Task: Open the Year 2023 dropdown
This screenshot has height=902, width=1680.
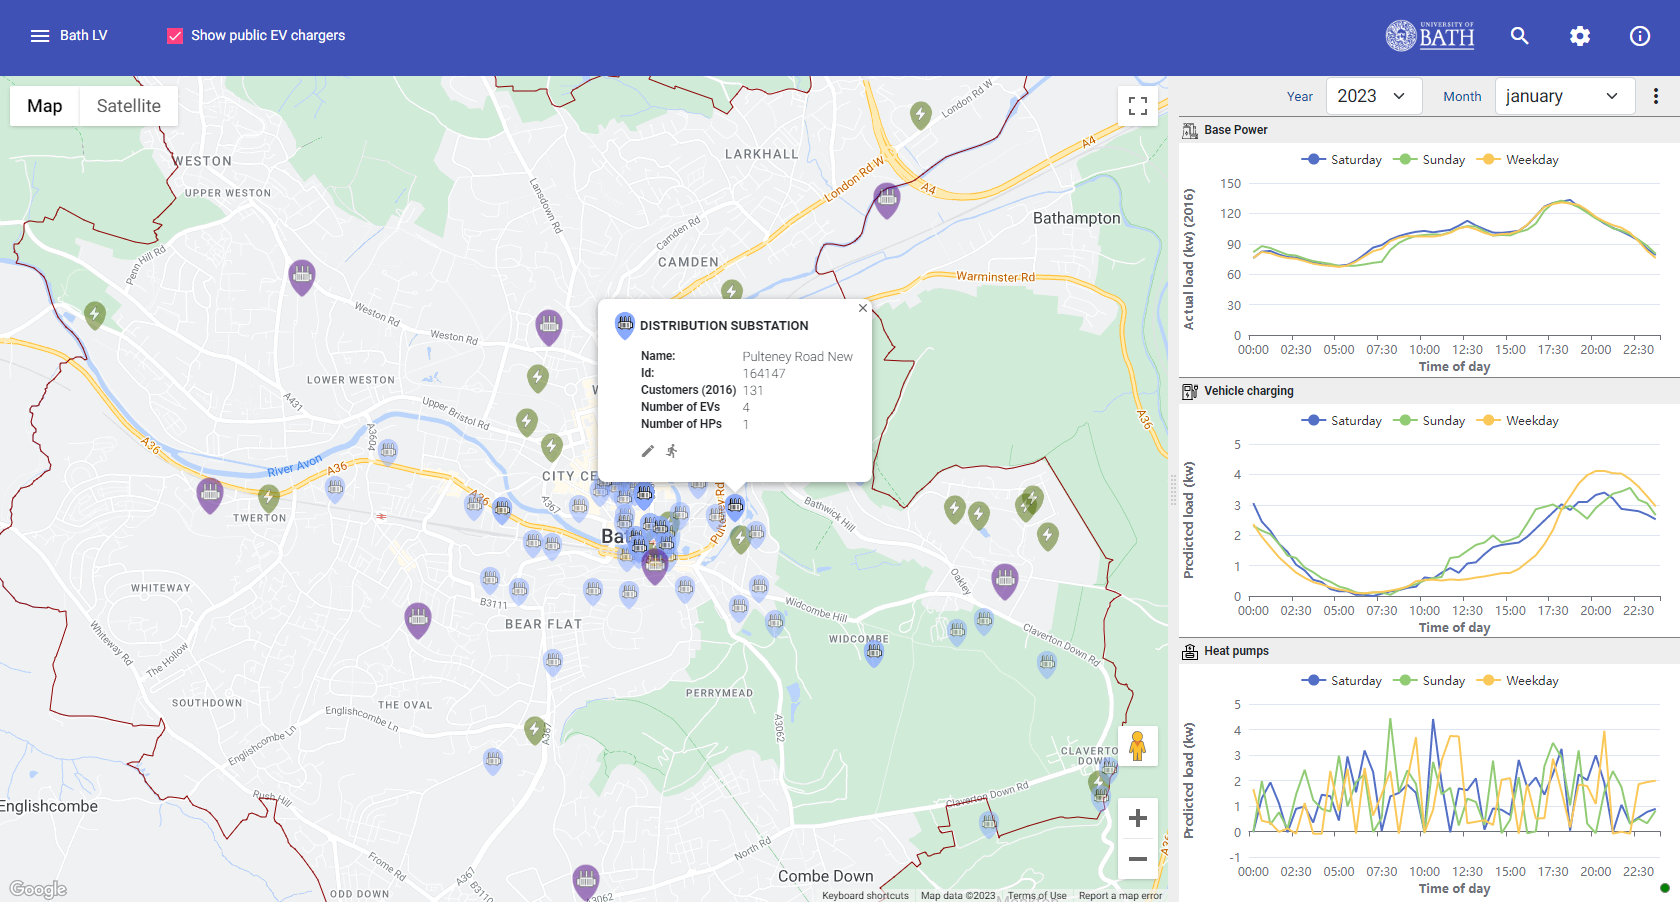Action: [1371, 96]
